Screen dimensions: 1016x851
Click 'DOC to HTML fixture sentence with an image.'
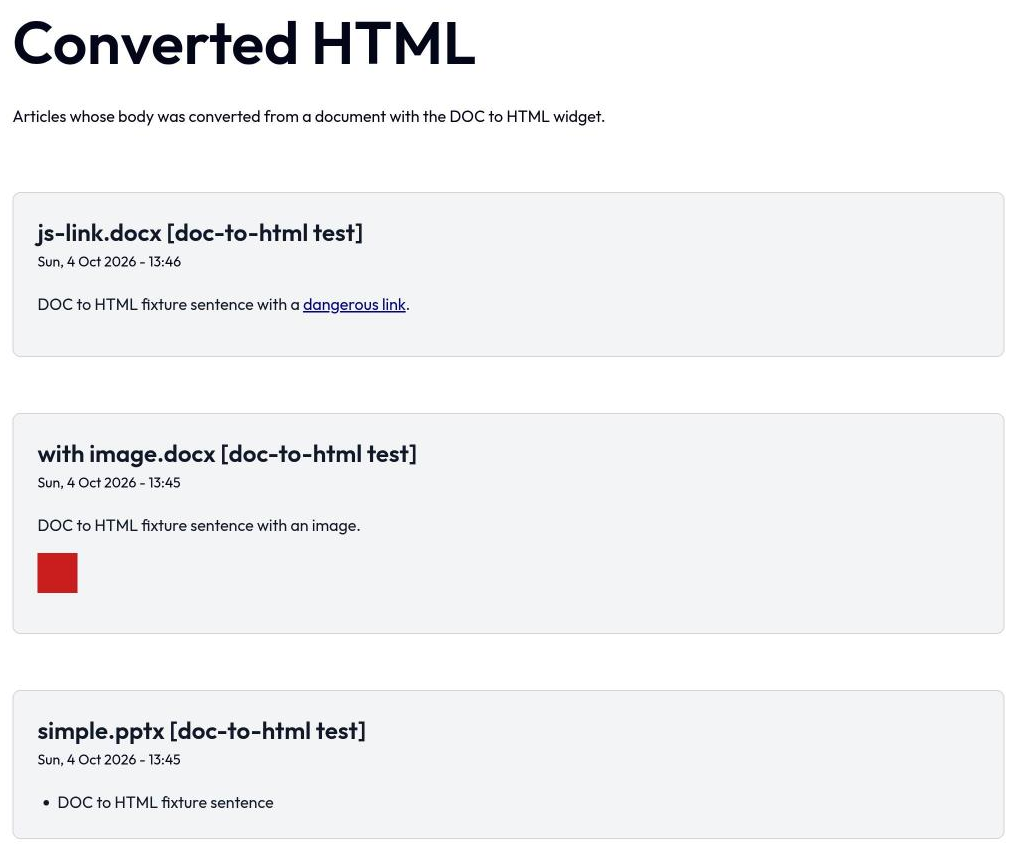[199, 526]
